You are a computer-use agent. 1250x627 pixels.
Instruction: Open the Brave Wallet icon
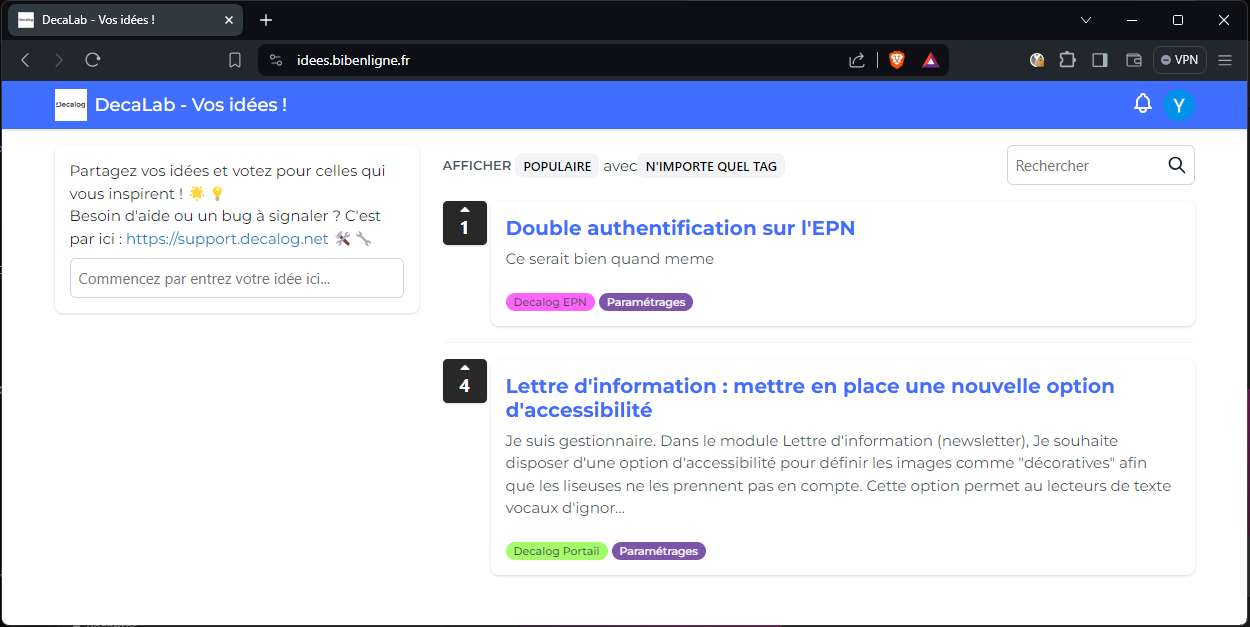point(1134,60)
